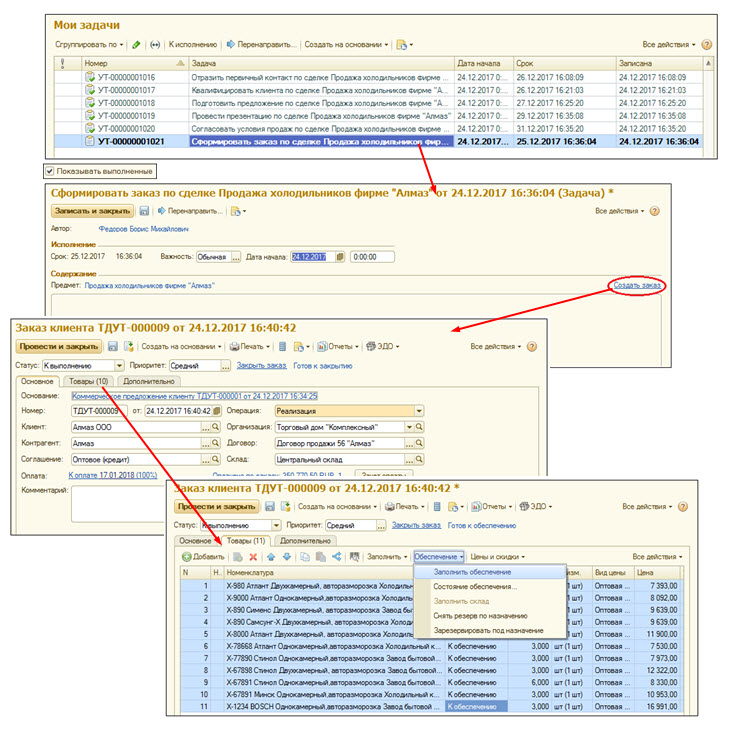Click the (↔) icon in Мои задачи toolbar

(x=155, y=44)
